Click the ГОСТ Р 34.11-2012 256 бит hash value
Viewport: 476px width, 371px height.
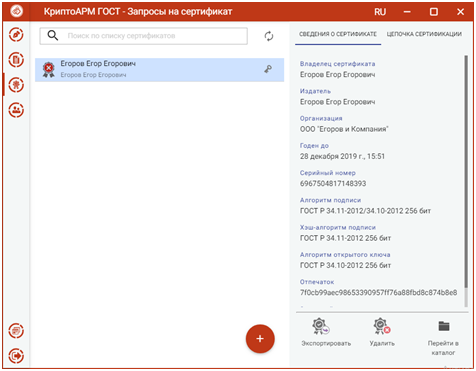point(345,238)
